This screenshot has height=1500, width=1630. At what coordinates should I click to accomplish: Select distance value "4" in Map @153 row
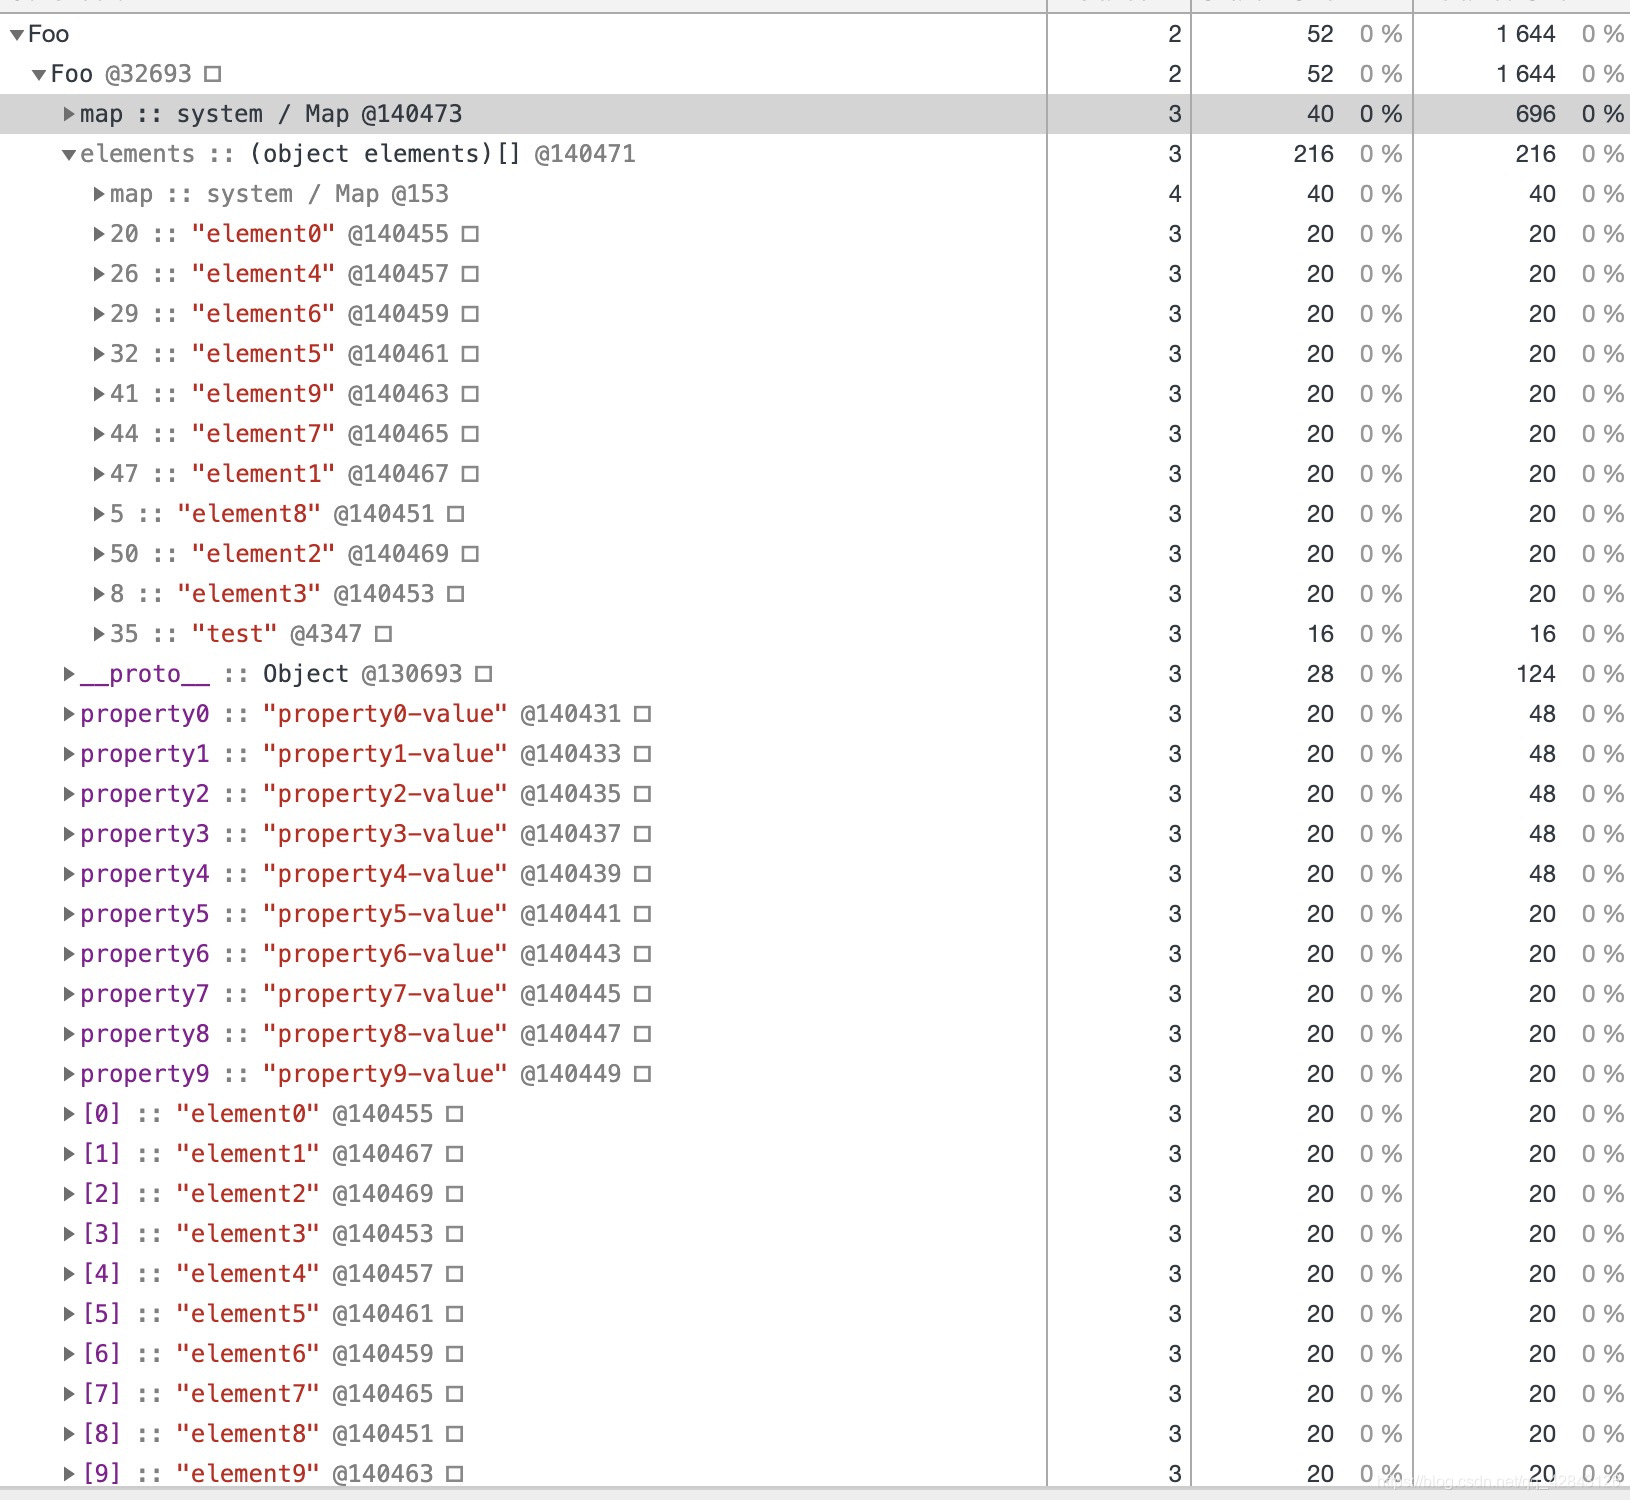point(1175,194)
